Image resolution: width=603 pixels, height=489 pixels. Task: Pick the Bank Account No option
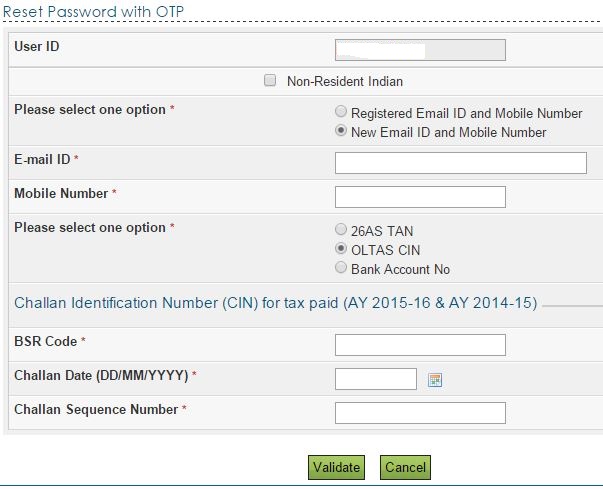tap(342, 268)
